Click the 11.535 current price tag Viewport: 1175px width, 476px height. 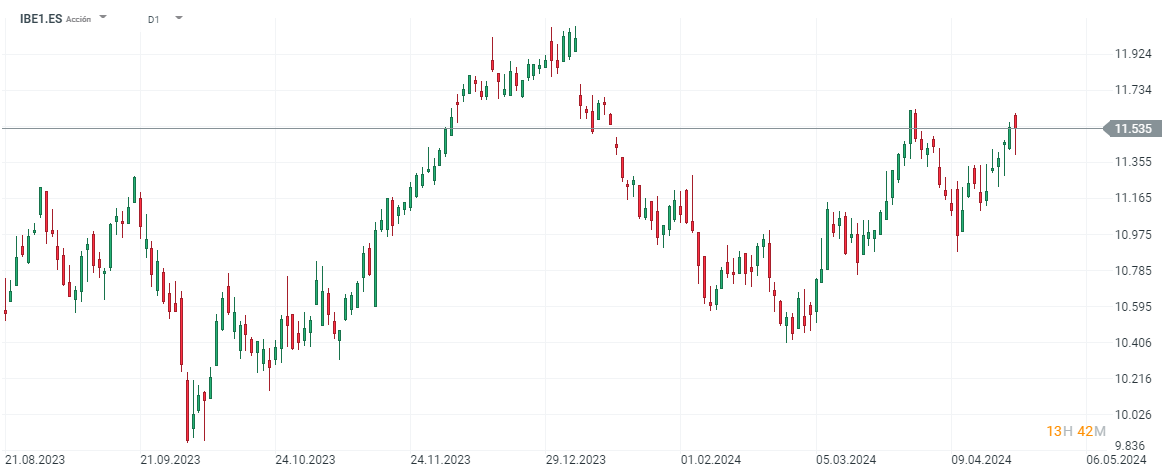point(1132,128)
